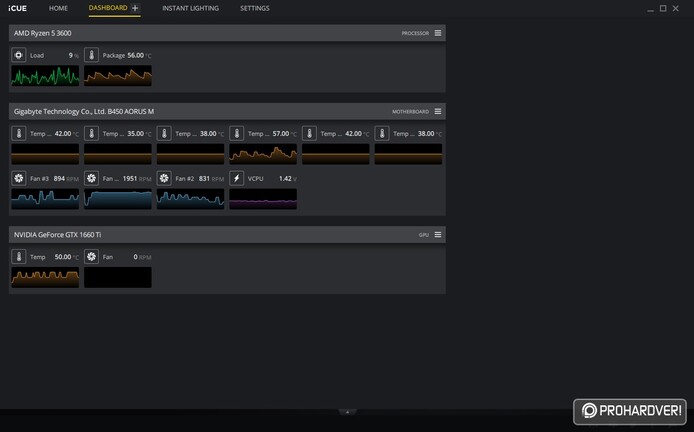The height and width of the screenshot is (432, 694).
Task: Click the empty GPU Fan graph
Action: (118, 277)
